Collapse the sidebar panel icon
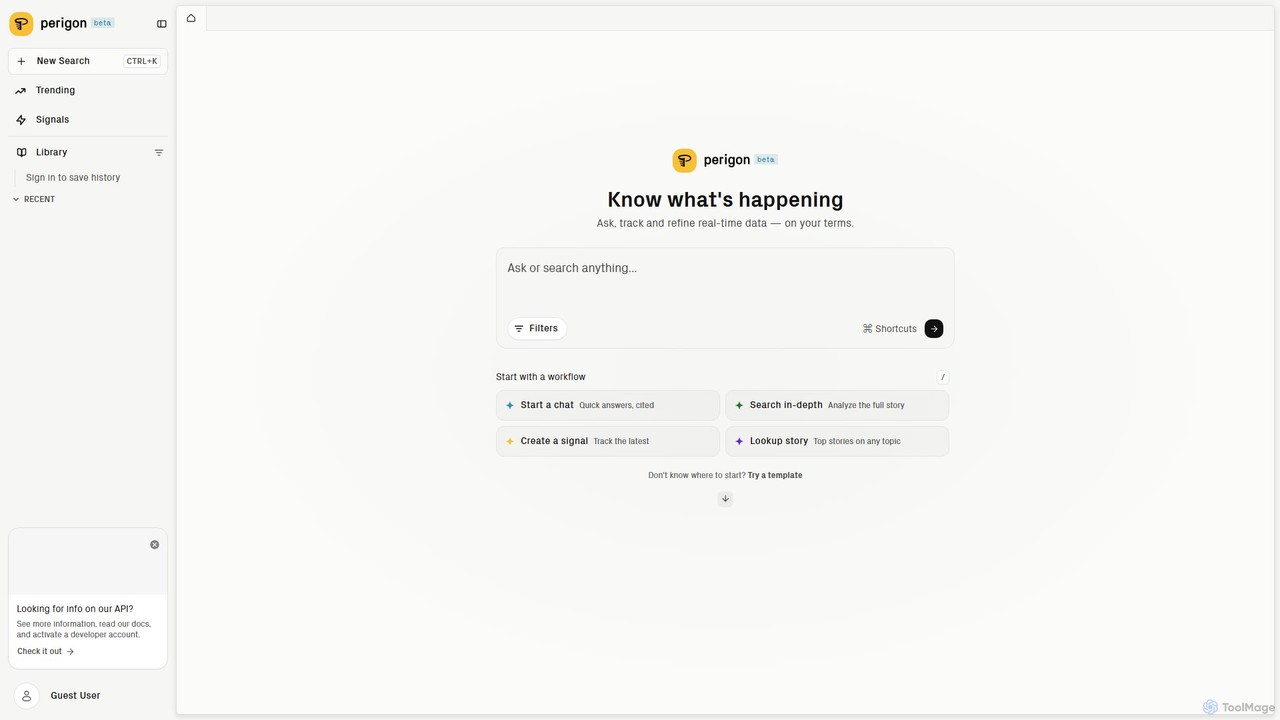 pyautogui.click(x=162, y=24)
